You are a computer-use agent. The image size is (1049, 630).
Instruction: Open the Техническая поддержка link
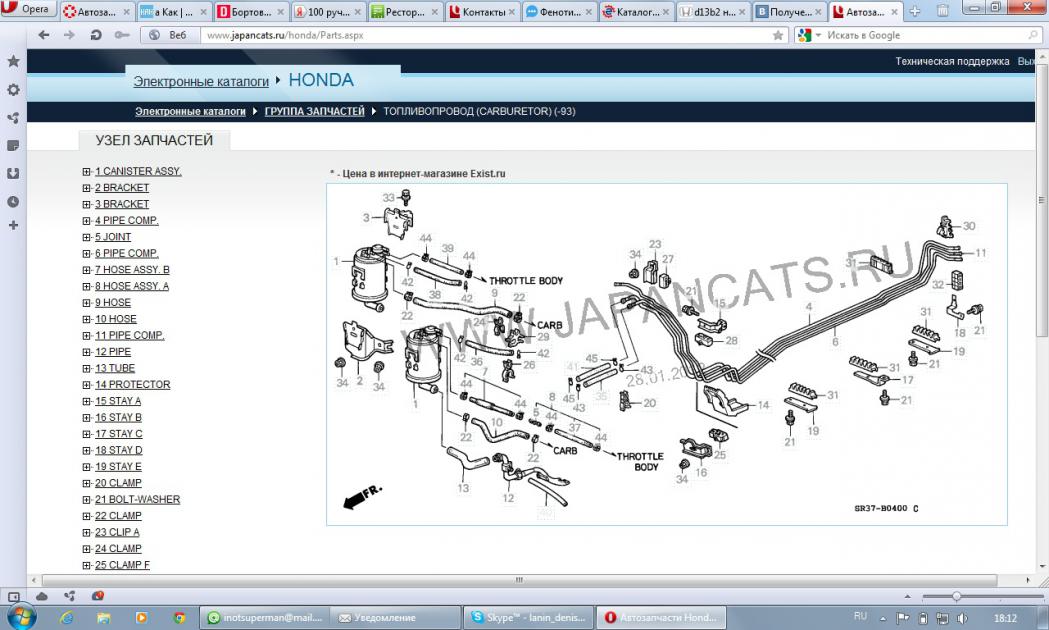pos(952,61)
